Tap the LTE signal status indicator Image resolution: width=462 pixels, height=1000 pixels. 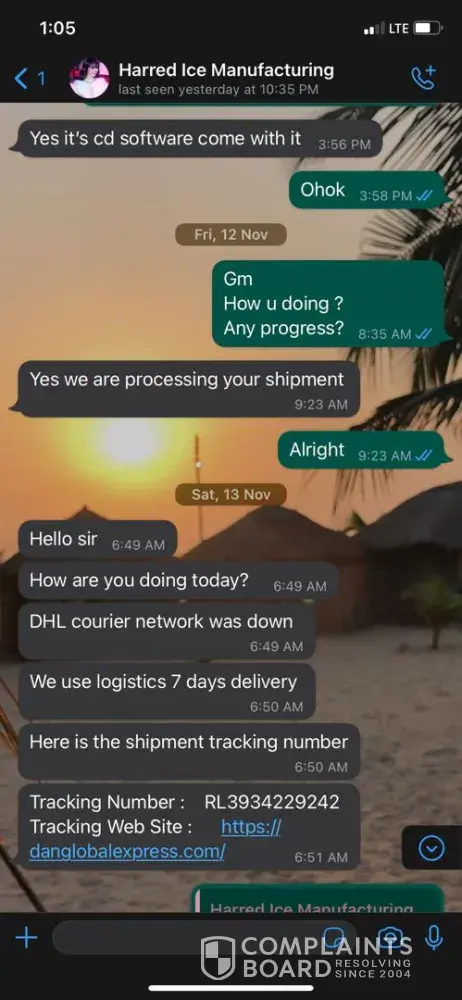398,28
